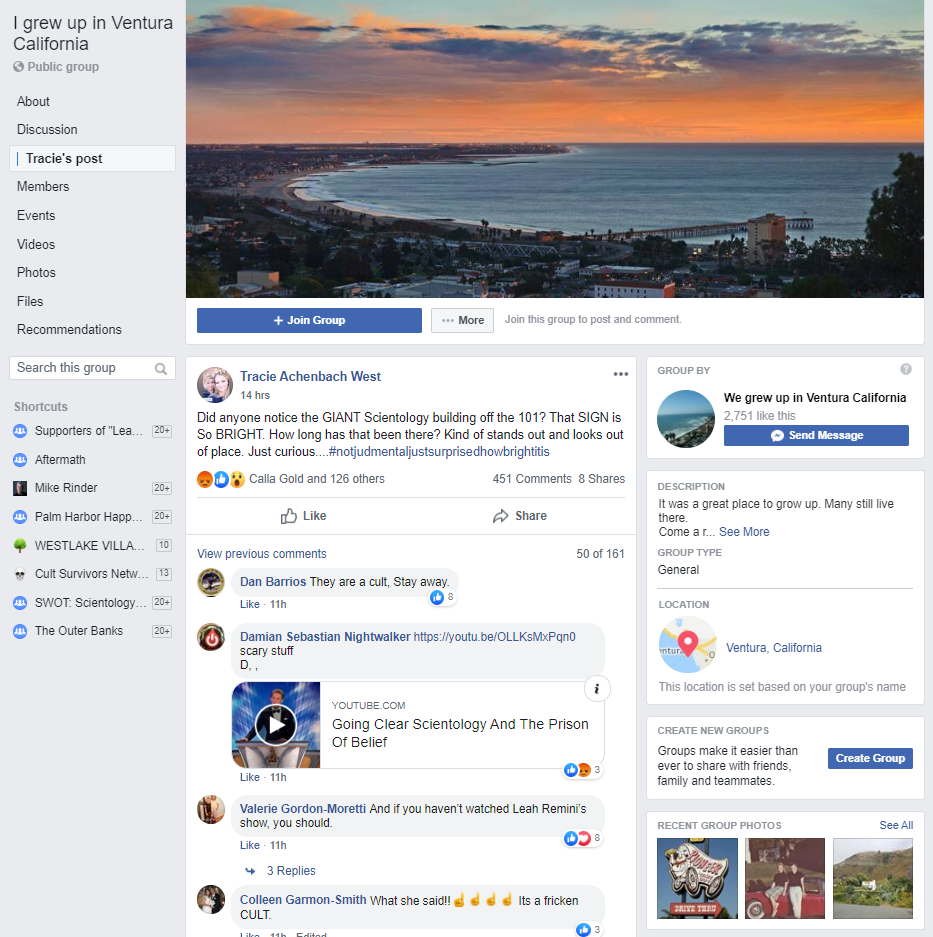Open the Files section
The height and width of the screenshot is (937, 933).
pos(30,301)
